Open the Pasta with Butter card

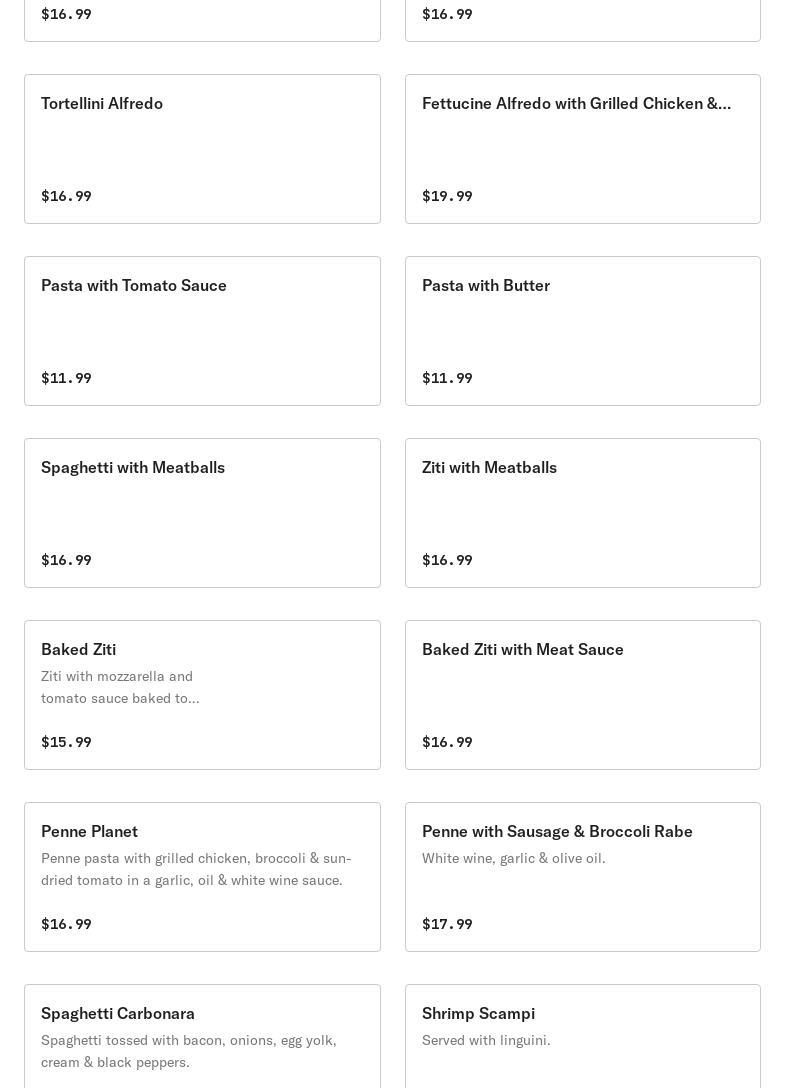pos(486,286)
